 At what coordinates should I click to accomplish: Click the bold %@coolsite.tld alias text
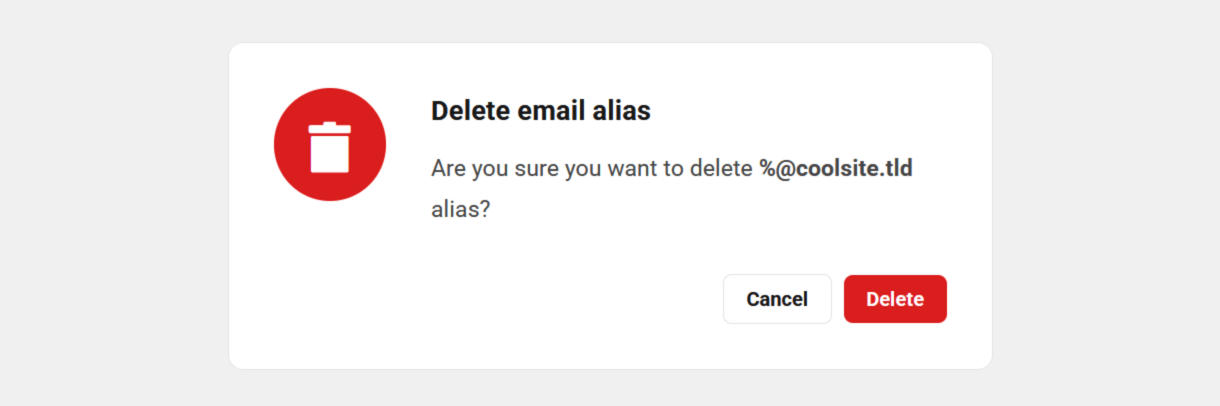pyautogui.click(x=835, y=168)
